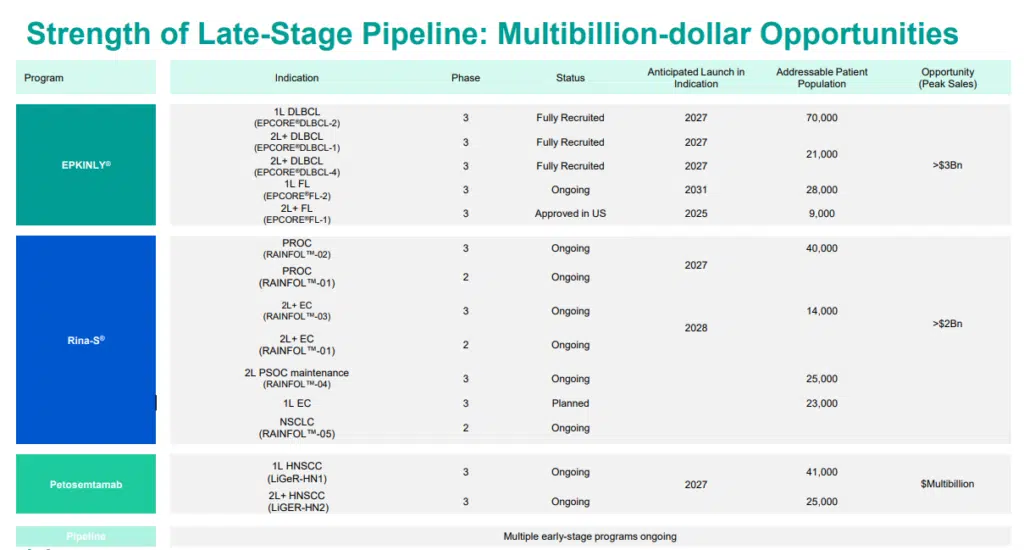Select the $Multibillion opportunity value

(947, 484)
